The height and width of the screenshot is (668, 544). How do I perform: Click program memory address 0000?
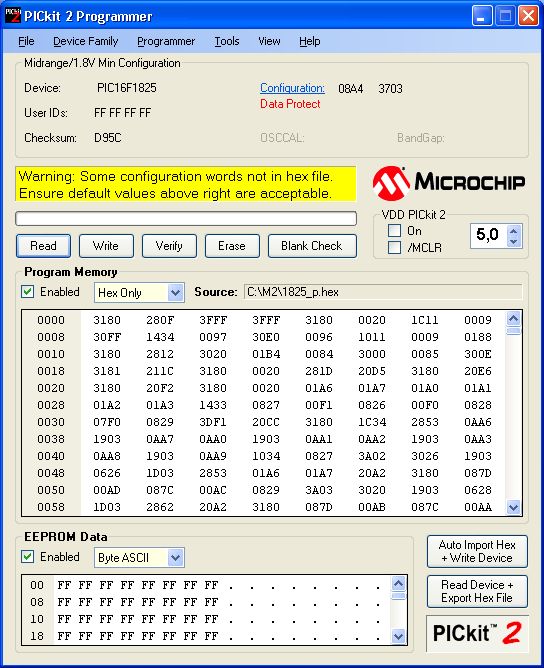[x=51, y=320]
